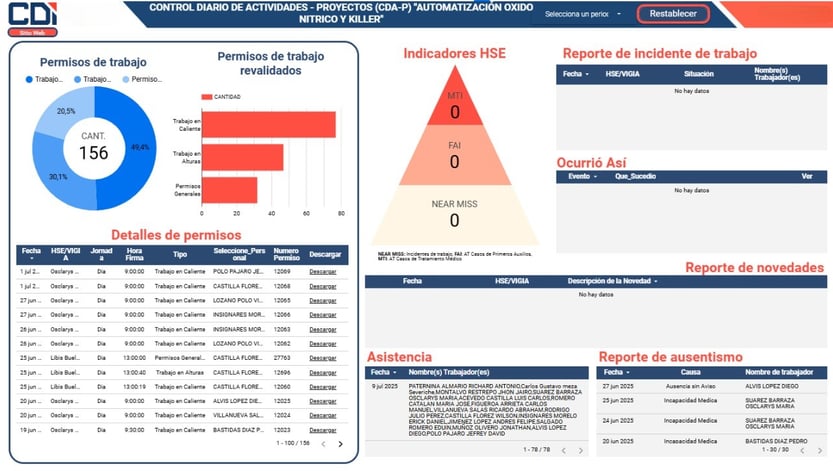This screenshot has width=833, height=471.
Task: Go to previous page of Detalles de permisos
Action: pyautogui.click(x=323, y=444)
